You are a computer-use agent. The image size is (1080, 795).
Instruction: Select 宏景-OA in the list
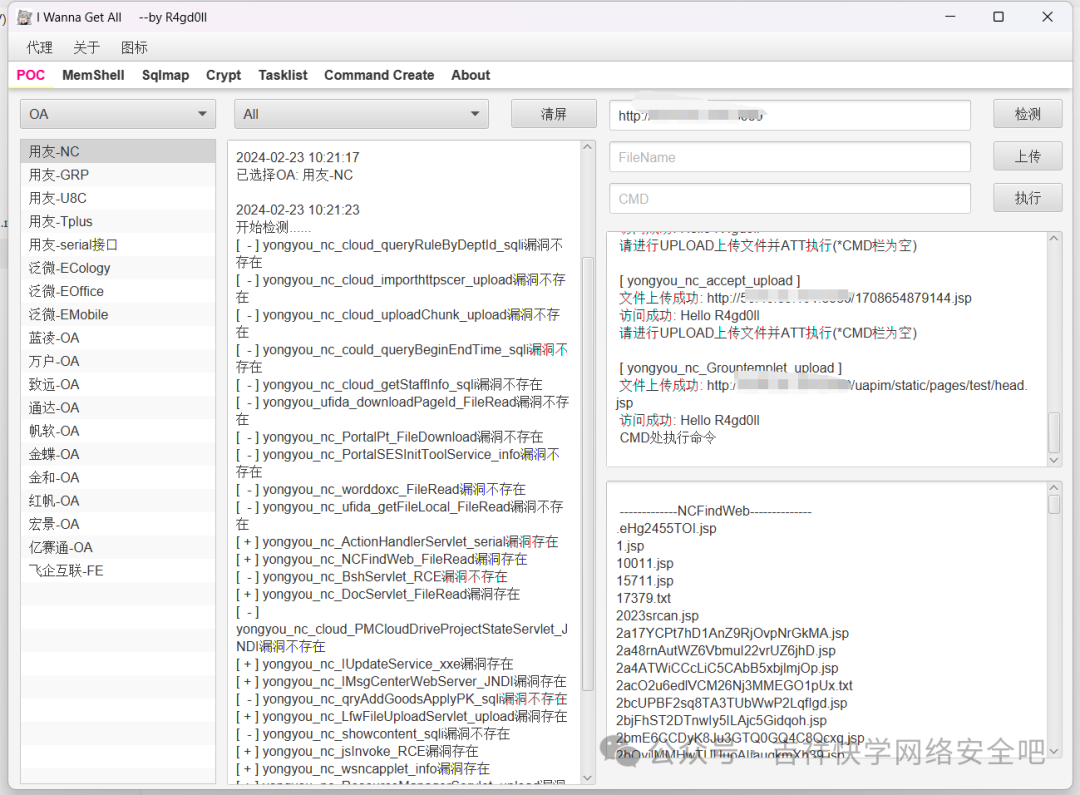coord(118,524)
